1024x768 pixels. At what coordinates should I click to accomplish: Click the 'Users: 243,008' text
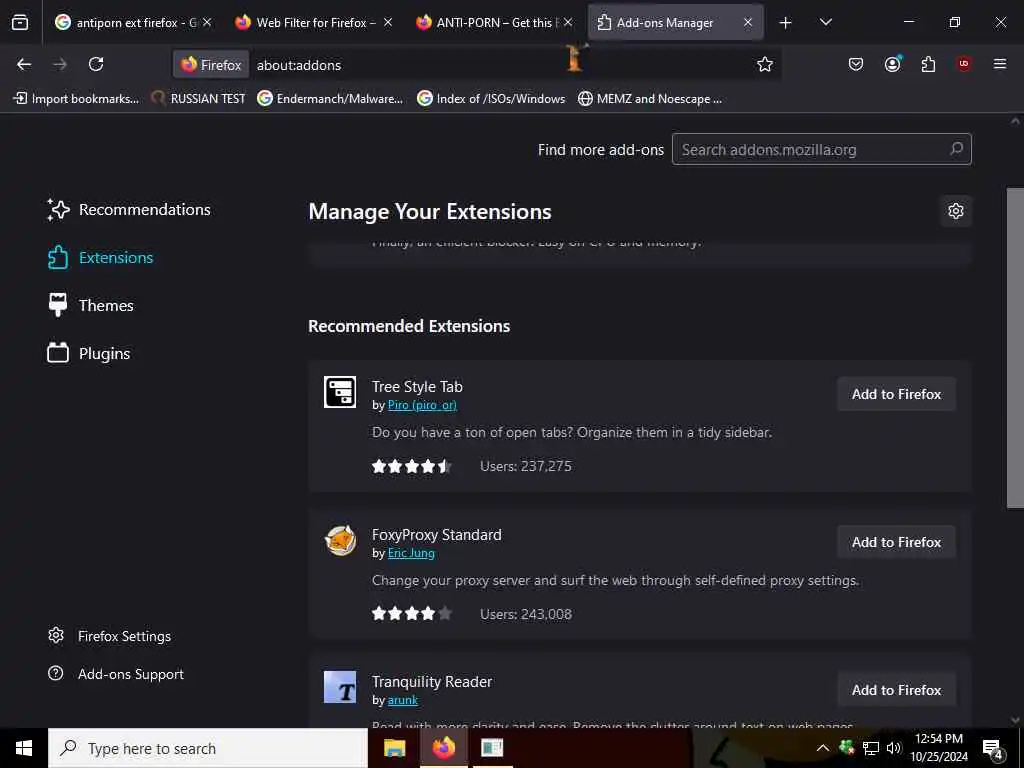pyautogui.click(x=525, y=614)
